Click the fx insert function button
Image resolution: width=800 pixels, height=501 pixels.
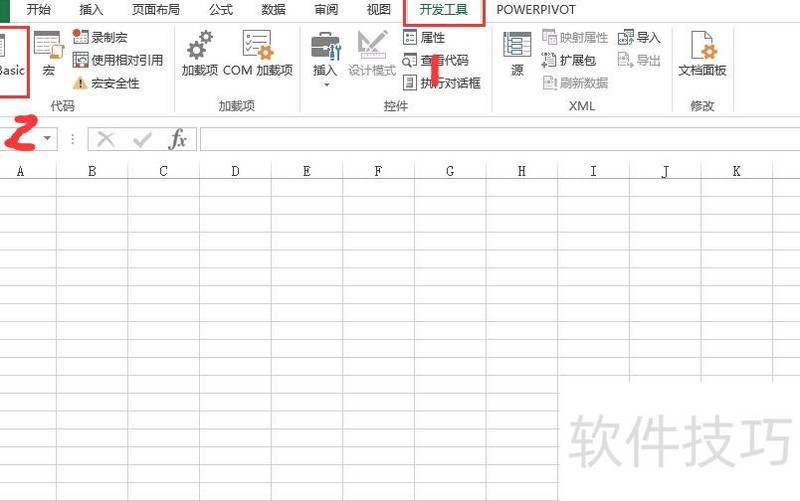click(178, 139)
